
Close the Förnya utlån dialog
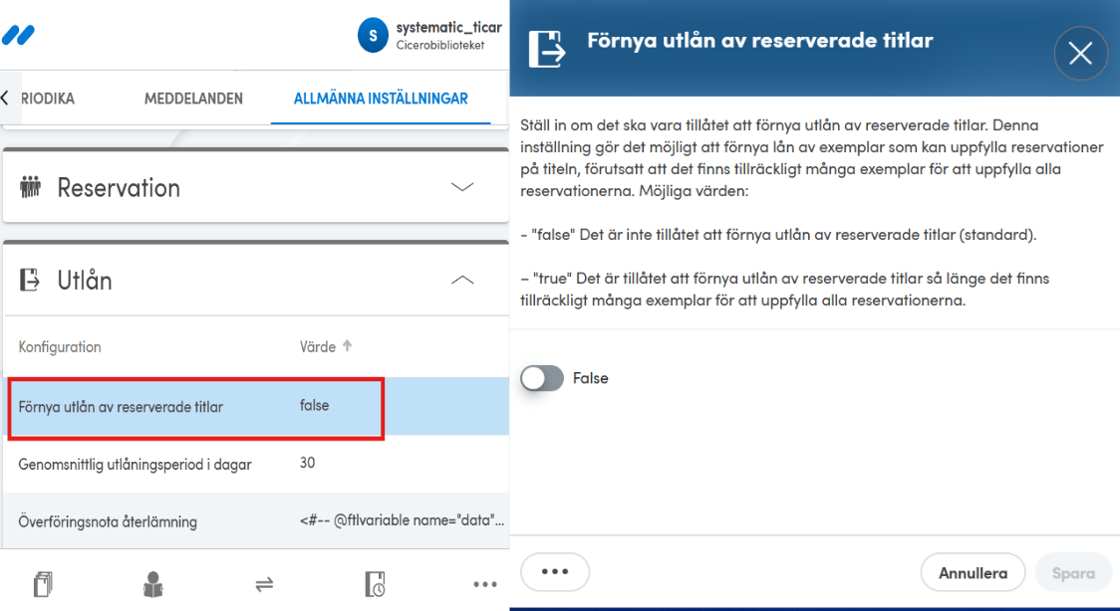pos(1080,53)
